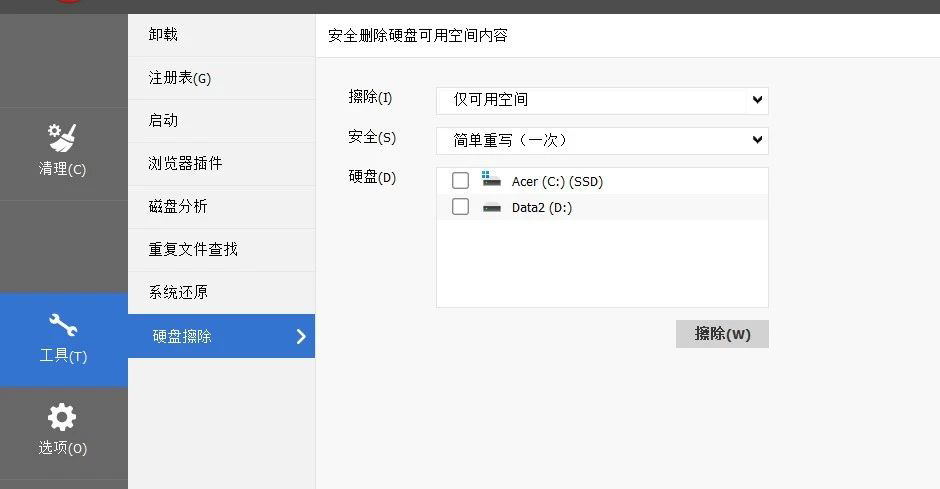Select the 工具(T) tools wrench icon
The height and width of the screenshot is (489, 940).
pyautogui.click(x=63, y=325)
